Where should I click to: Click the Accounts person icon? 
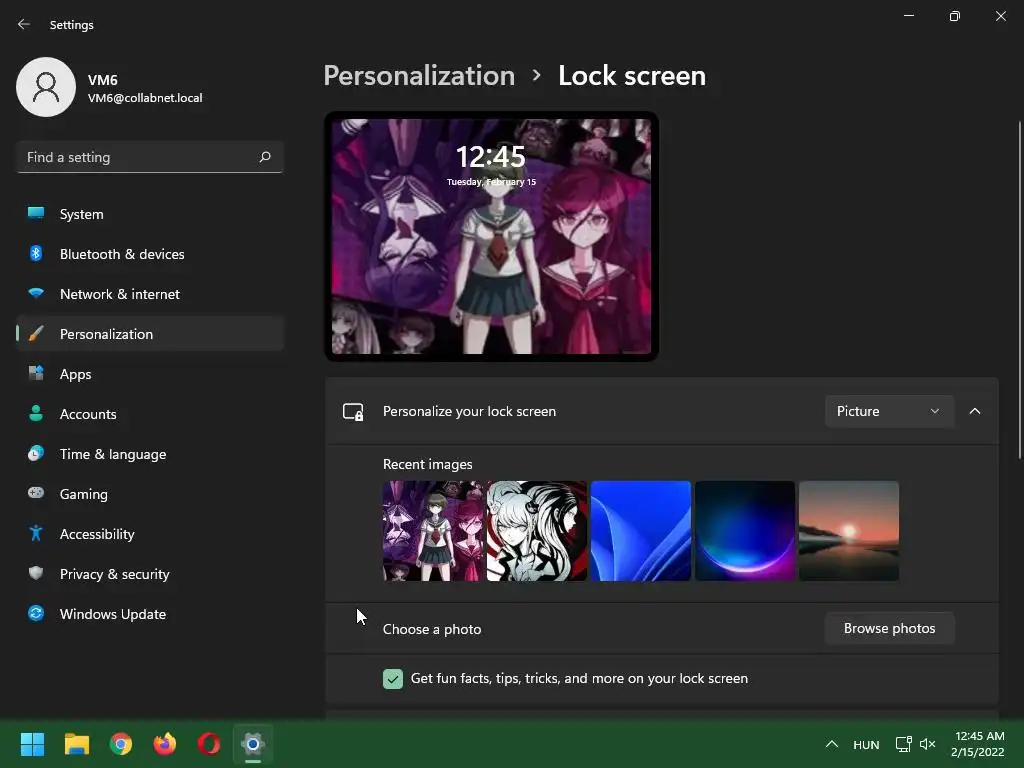pos(36,413)
